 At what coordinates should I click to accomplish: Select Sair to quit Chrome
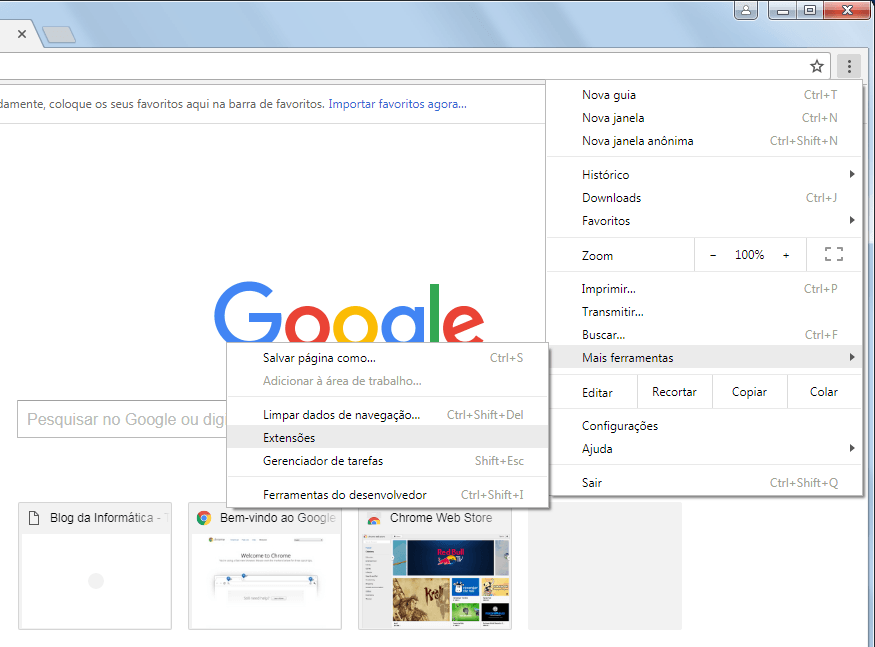[x=704, y=482]
